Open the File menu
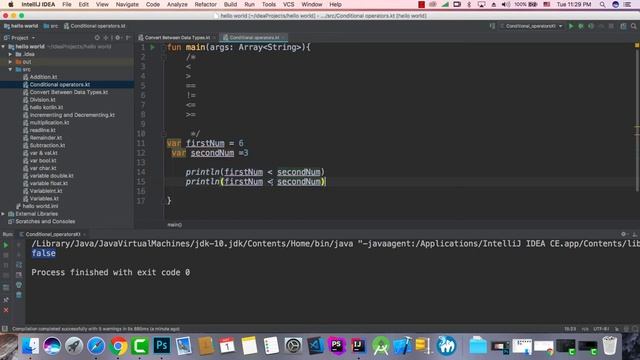 67,4
